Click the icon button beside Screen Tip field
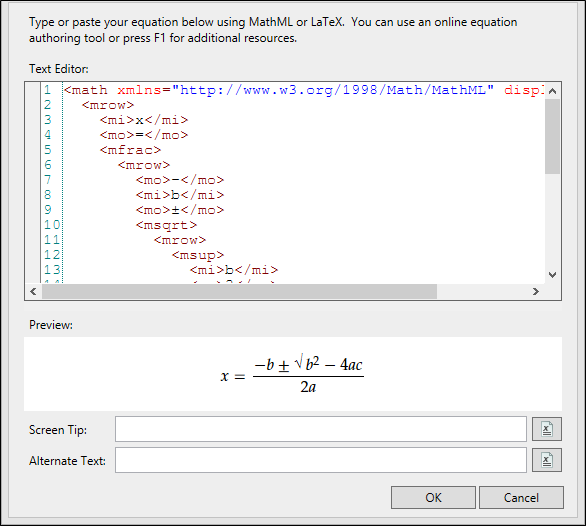Screen dimensions: 586x526 547,429
